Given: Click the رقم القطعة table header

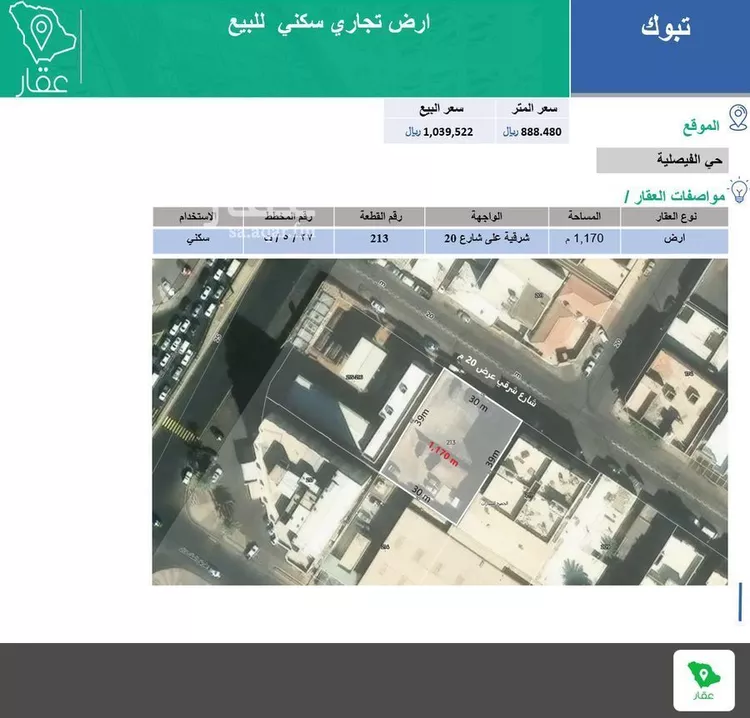Looking at the screenshot, I should click(x=380, y=216).
